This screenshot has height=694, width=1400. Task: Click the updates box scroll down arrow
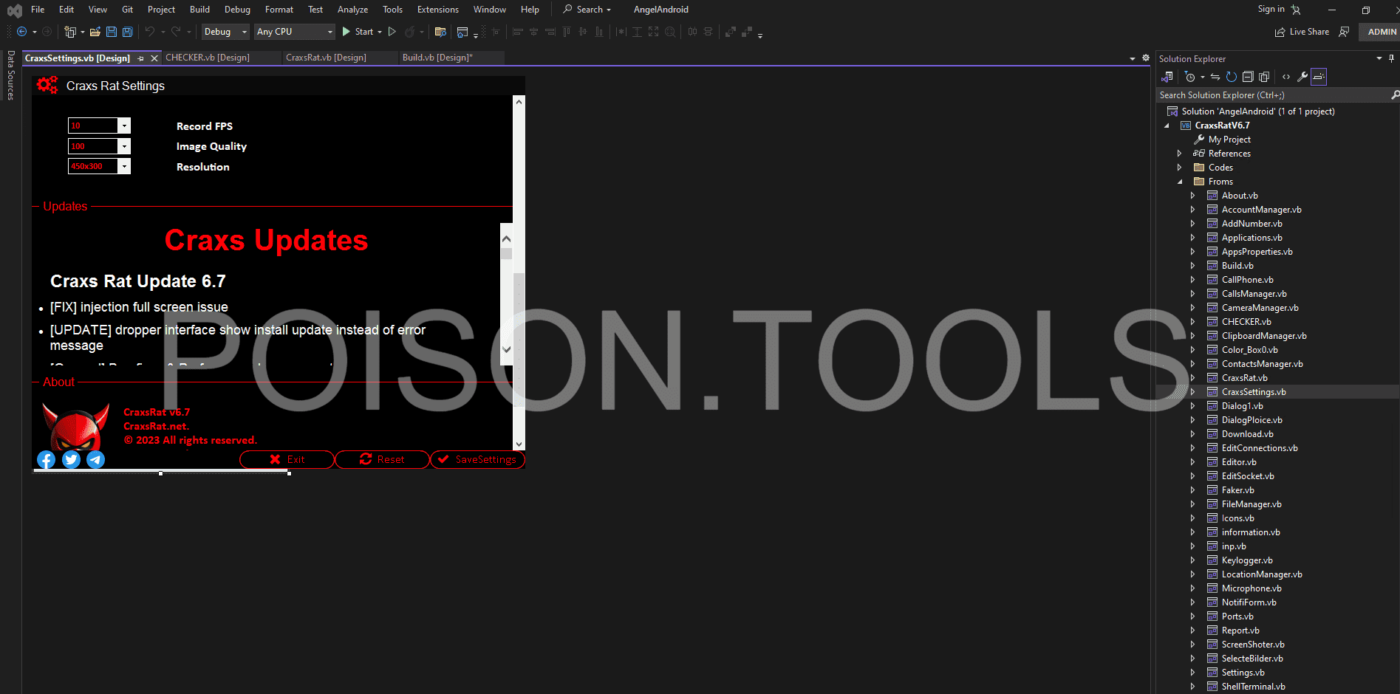coord(506,349)
